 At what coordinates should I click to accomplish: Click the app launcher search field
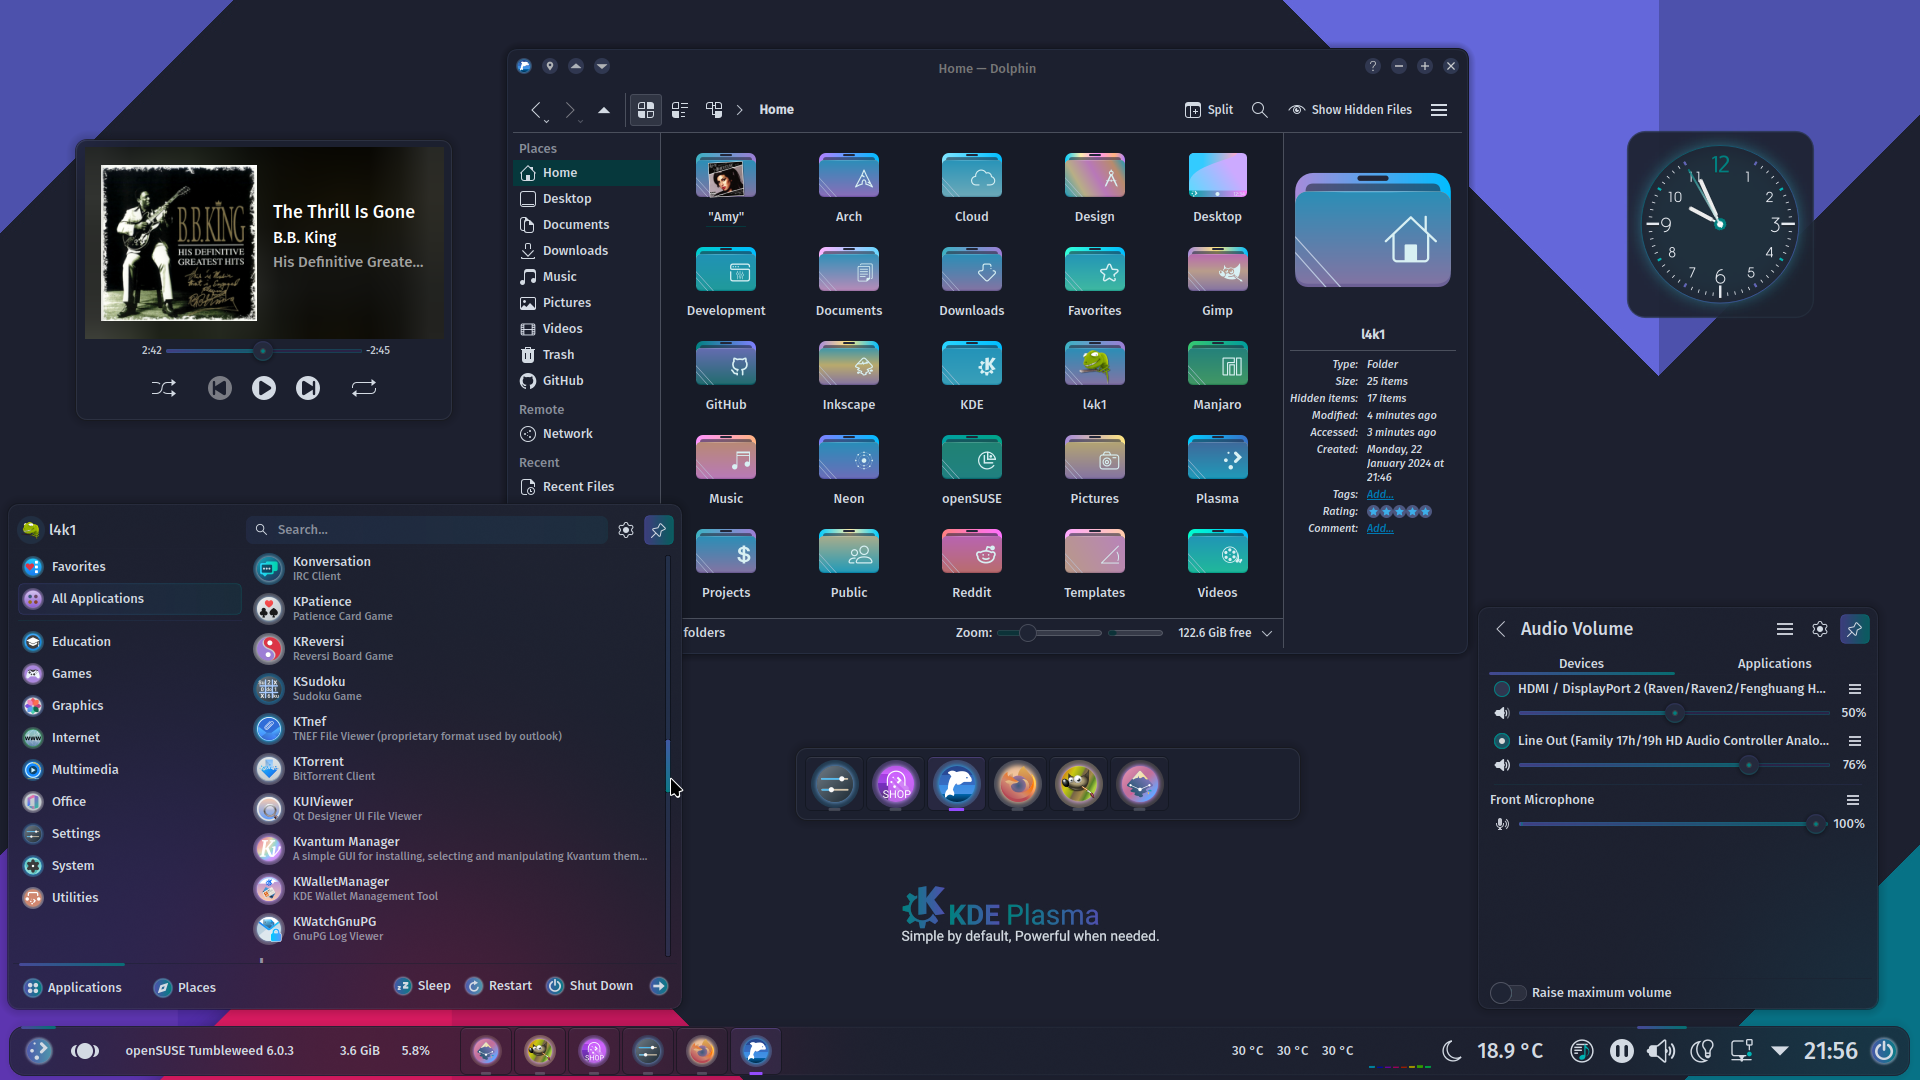pos(427,530)
